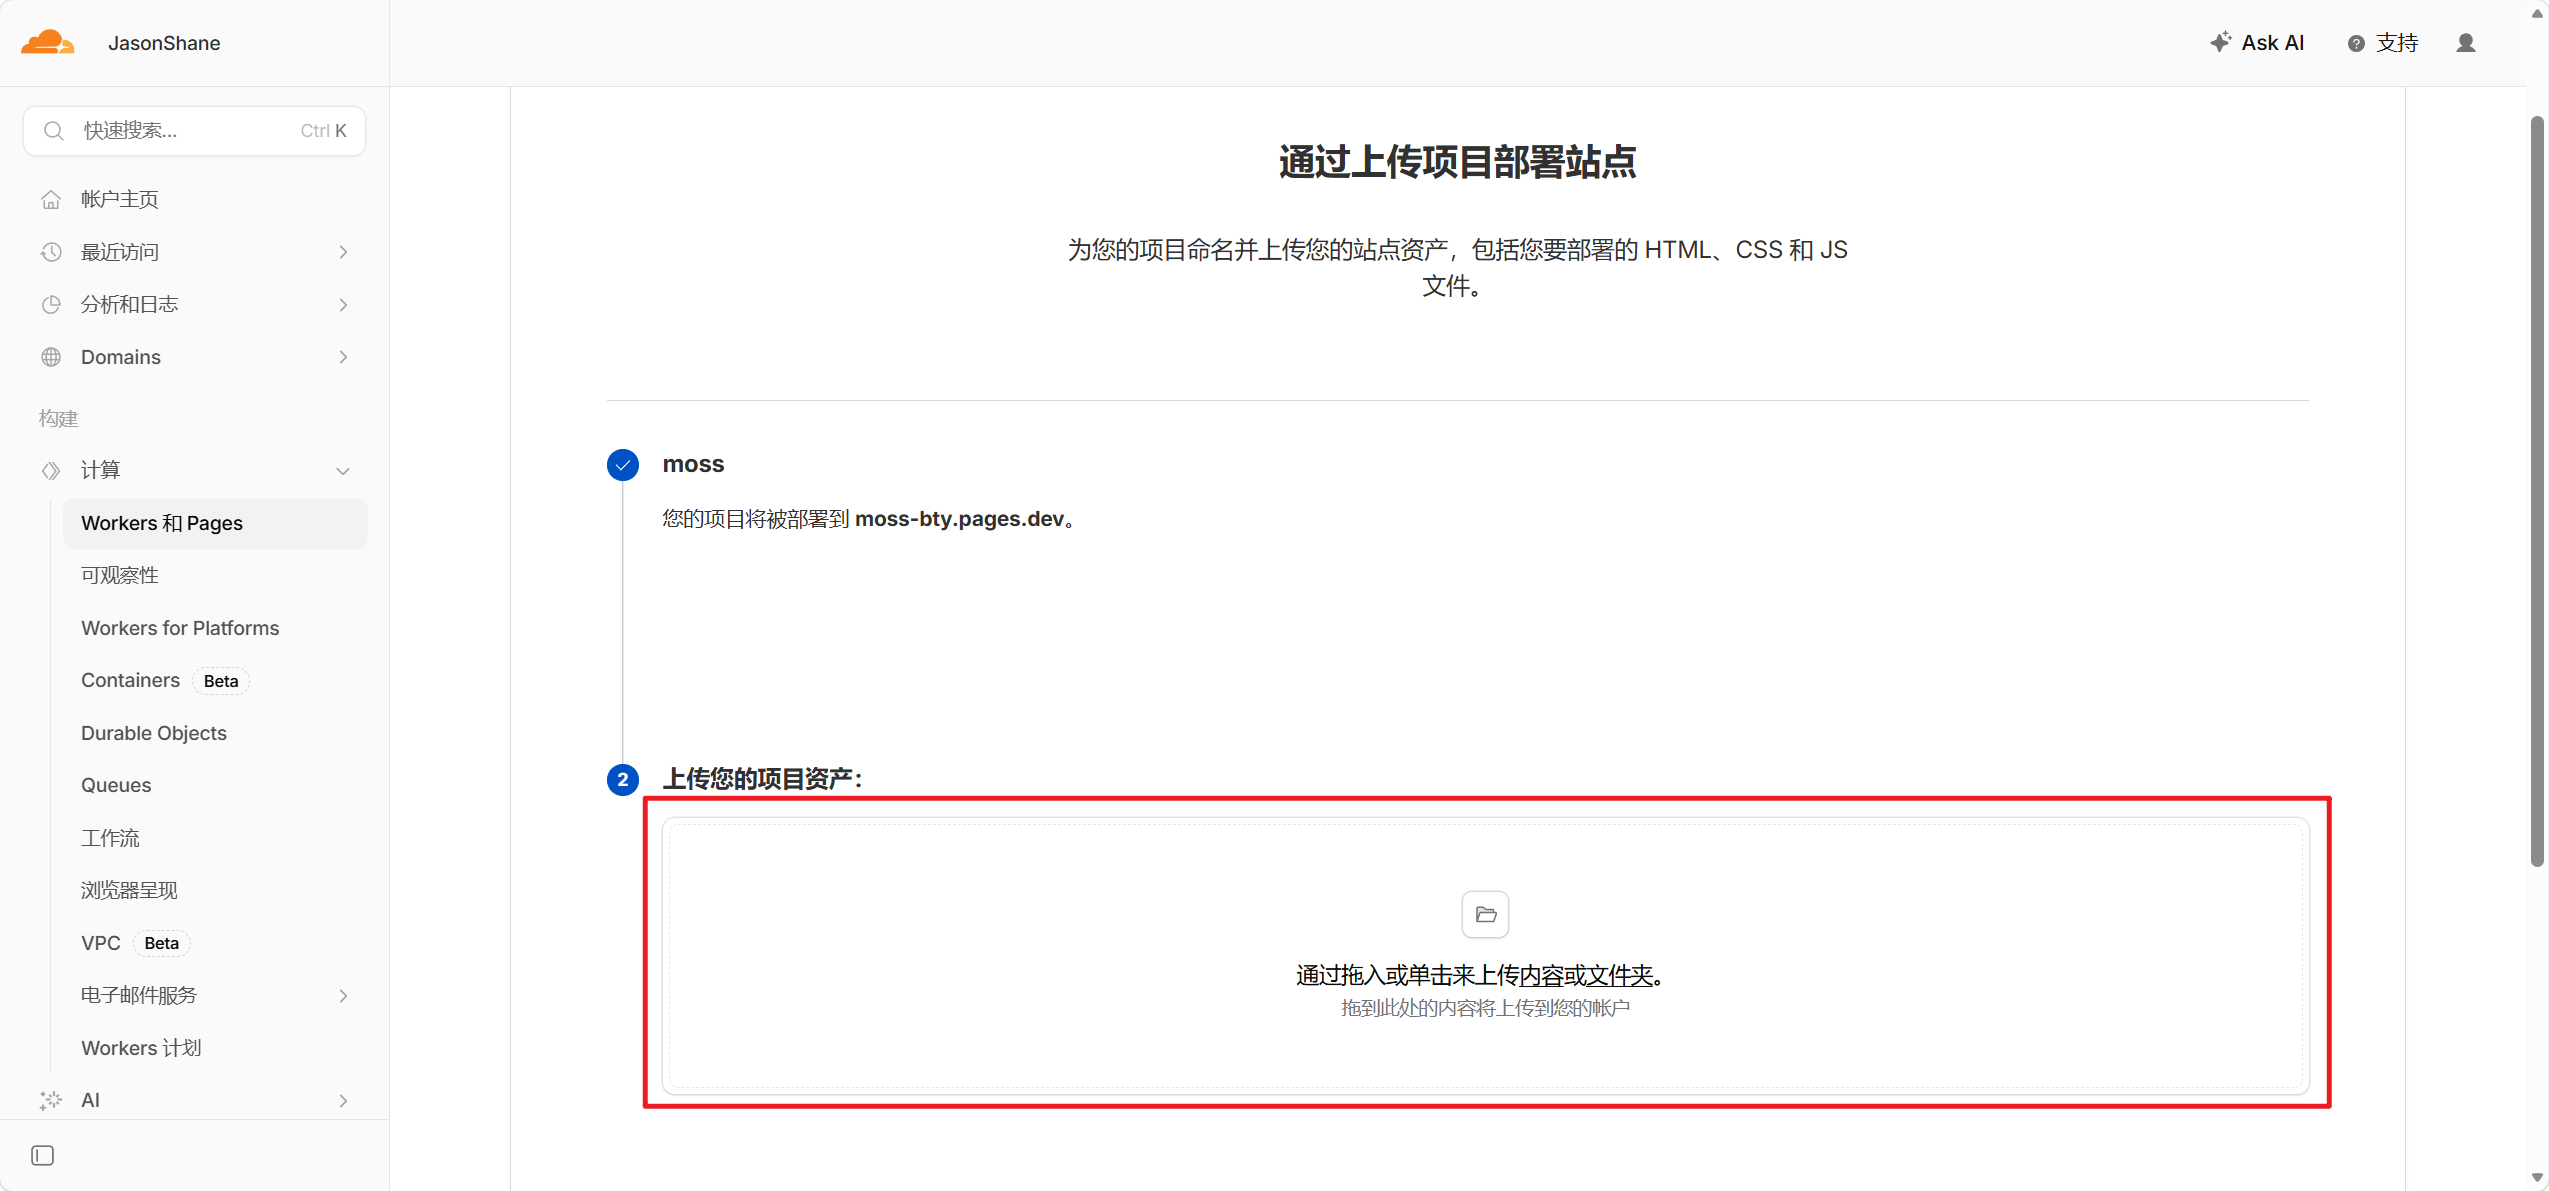Click the Ask AI sparkle icon
Screen dimensions: 2549x1191
click(2220, 42)
